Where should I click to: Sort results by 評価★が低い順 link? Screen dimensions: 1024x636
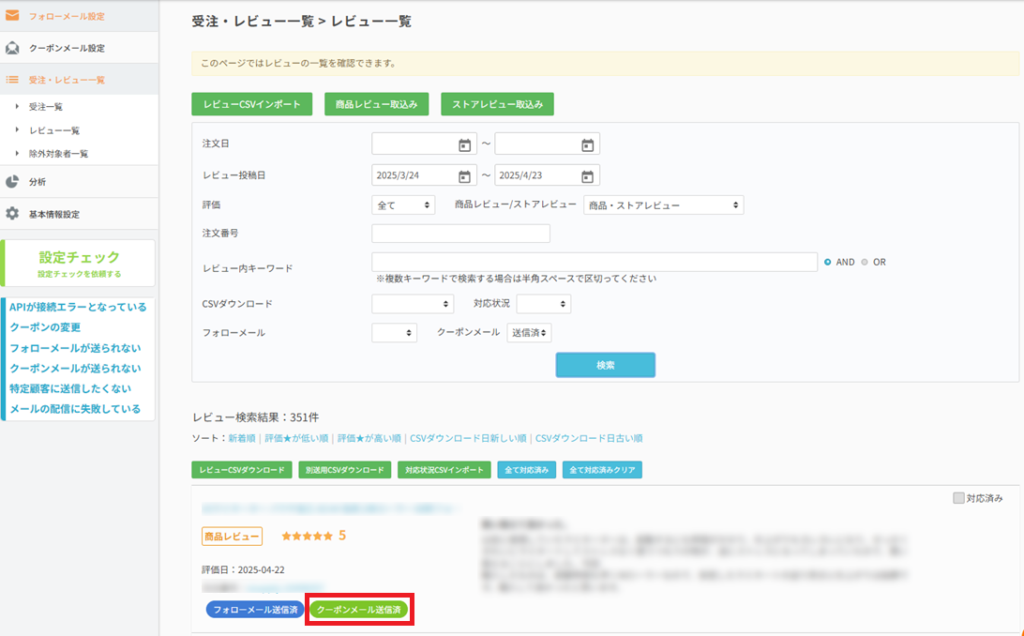pos(296,438)
